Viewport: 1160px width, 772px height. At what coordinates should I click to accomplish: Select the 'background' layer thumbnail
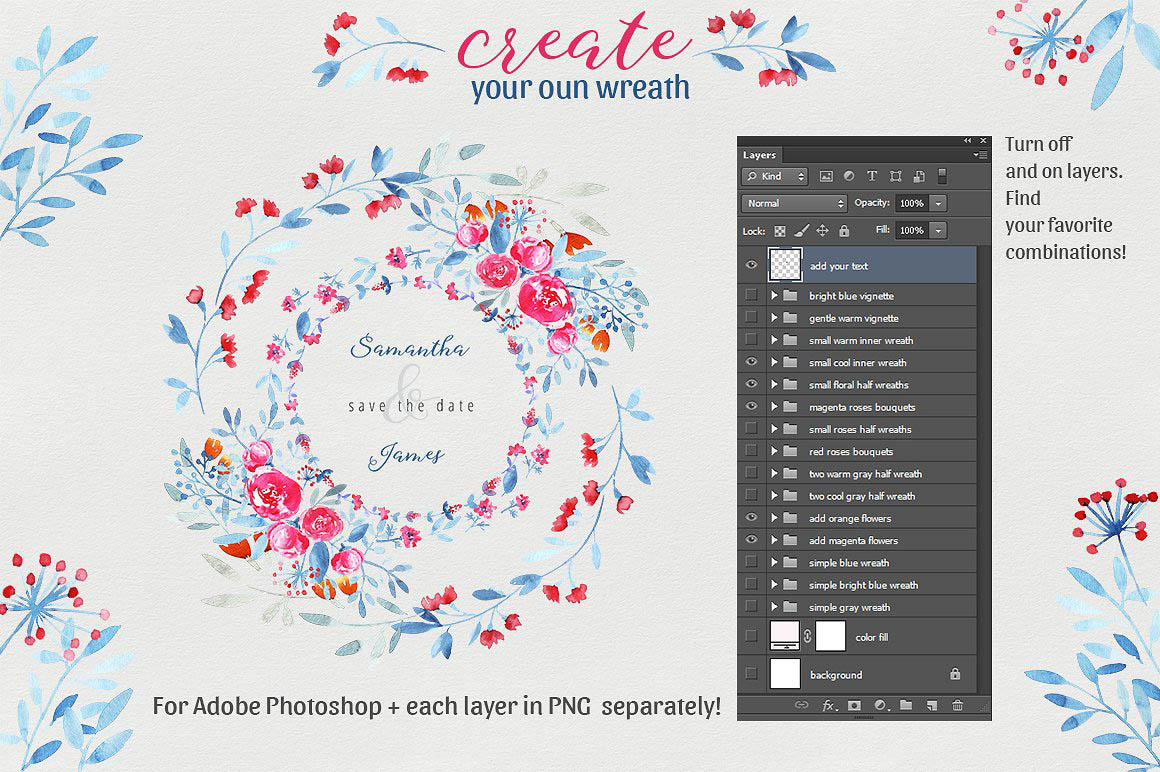point(785,674)
